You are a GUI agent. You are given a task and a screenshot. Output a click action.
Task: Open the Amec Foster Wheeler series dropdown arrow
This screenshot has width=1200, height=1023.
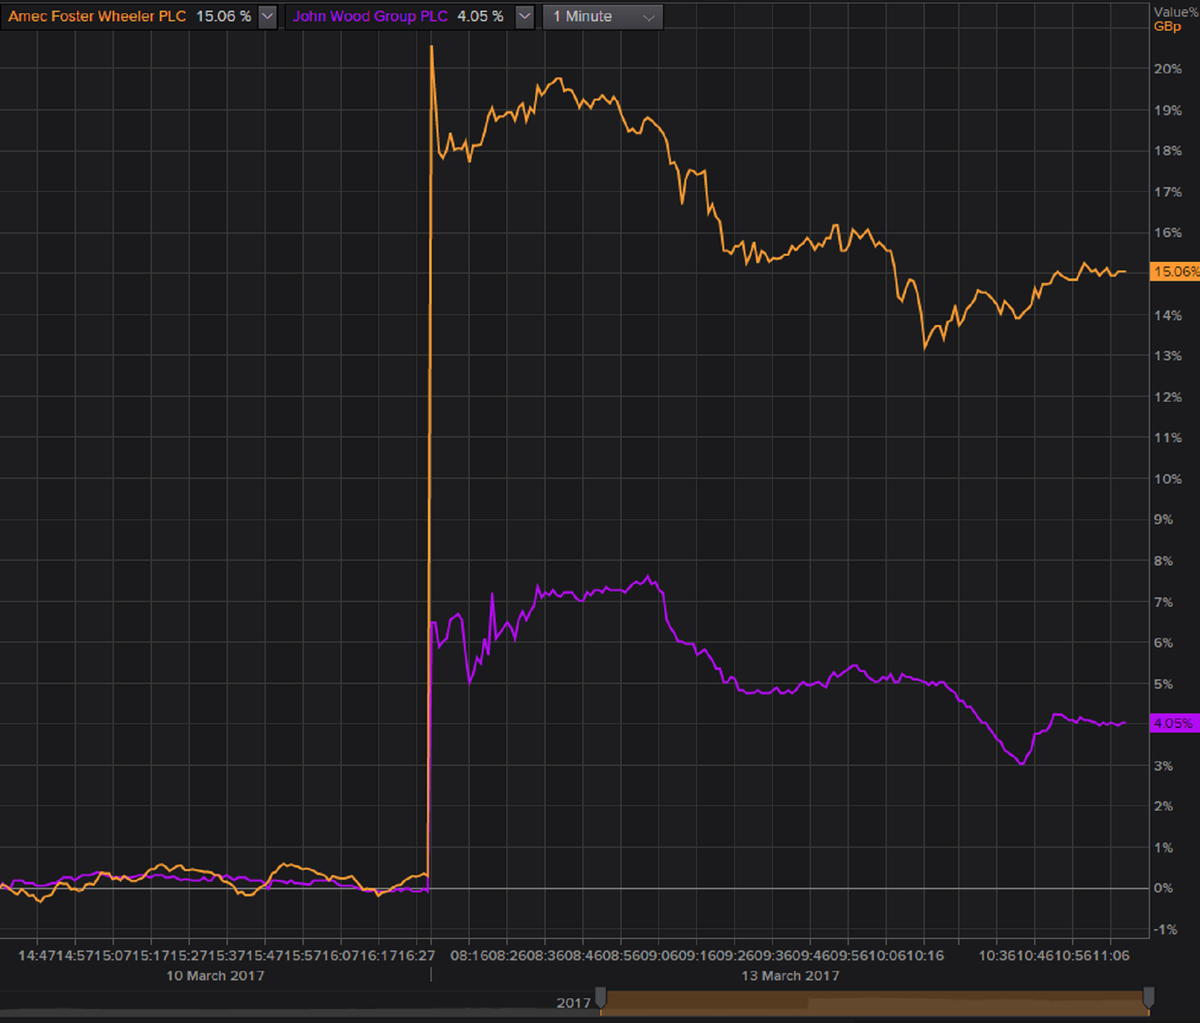(x=267, y=17)
